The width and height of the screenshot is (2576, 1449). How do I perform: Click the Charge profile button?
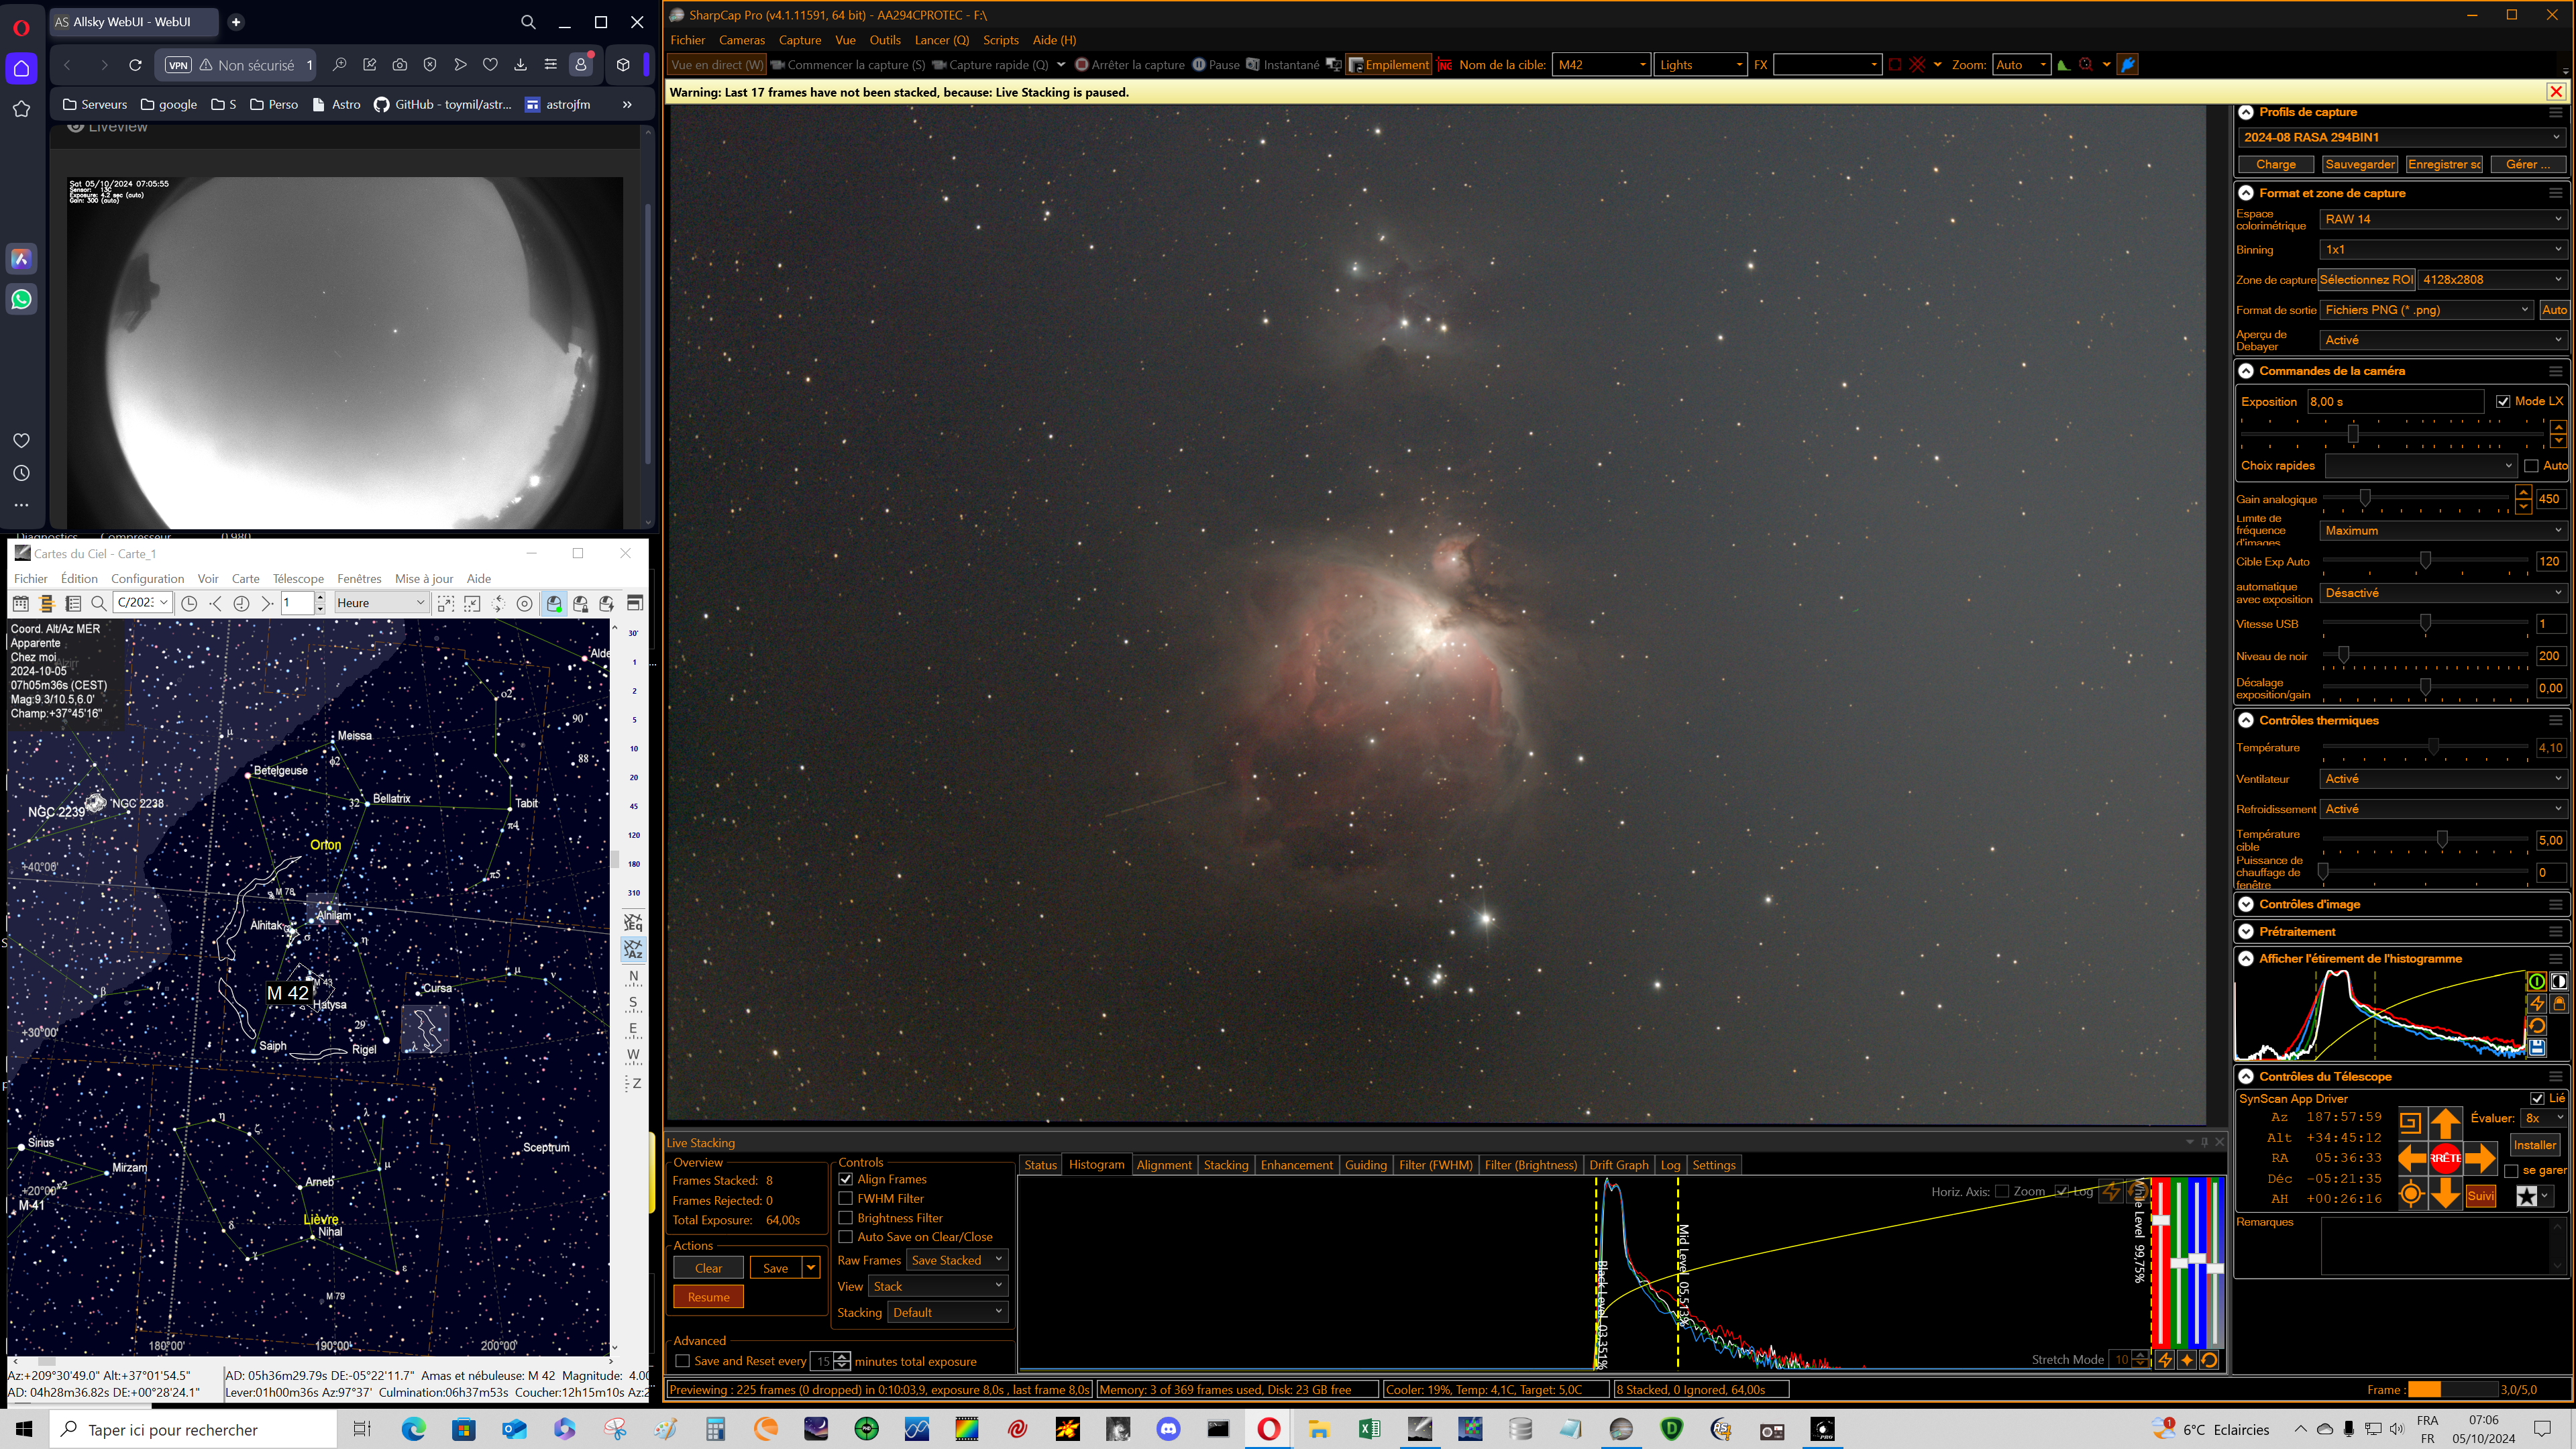click(x=2275, y=164)
